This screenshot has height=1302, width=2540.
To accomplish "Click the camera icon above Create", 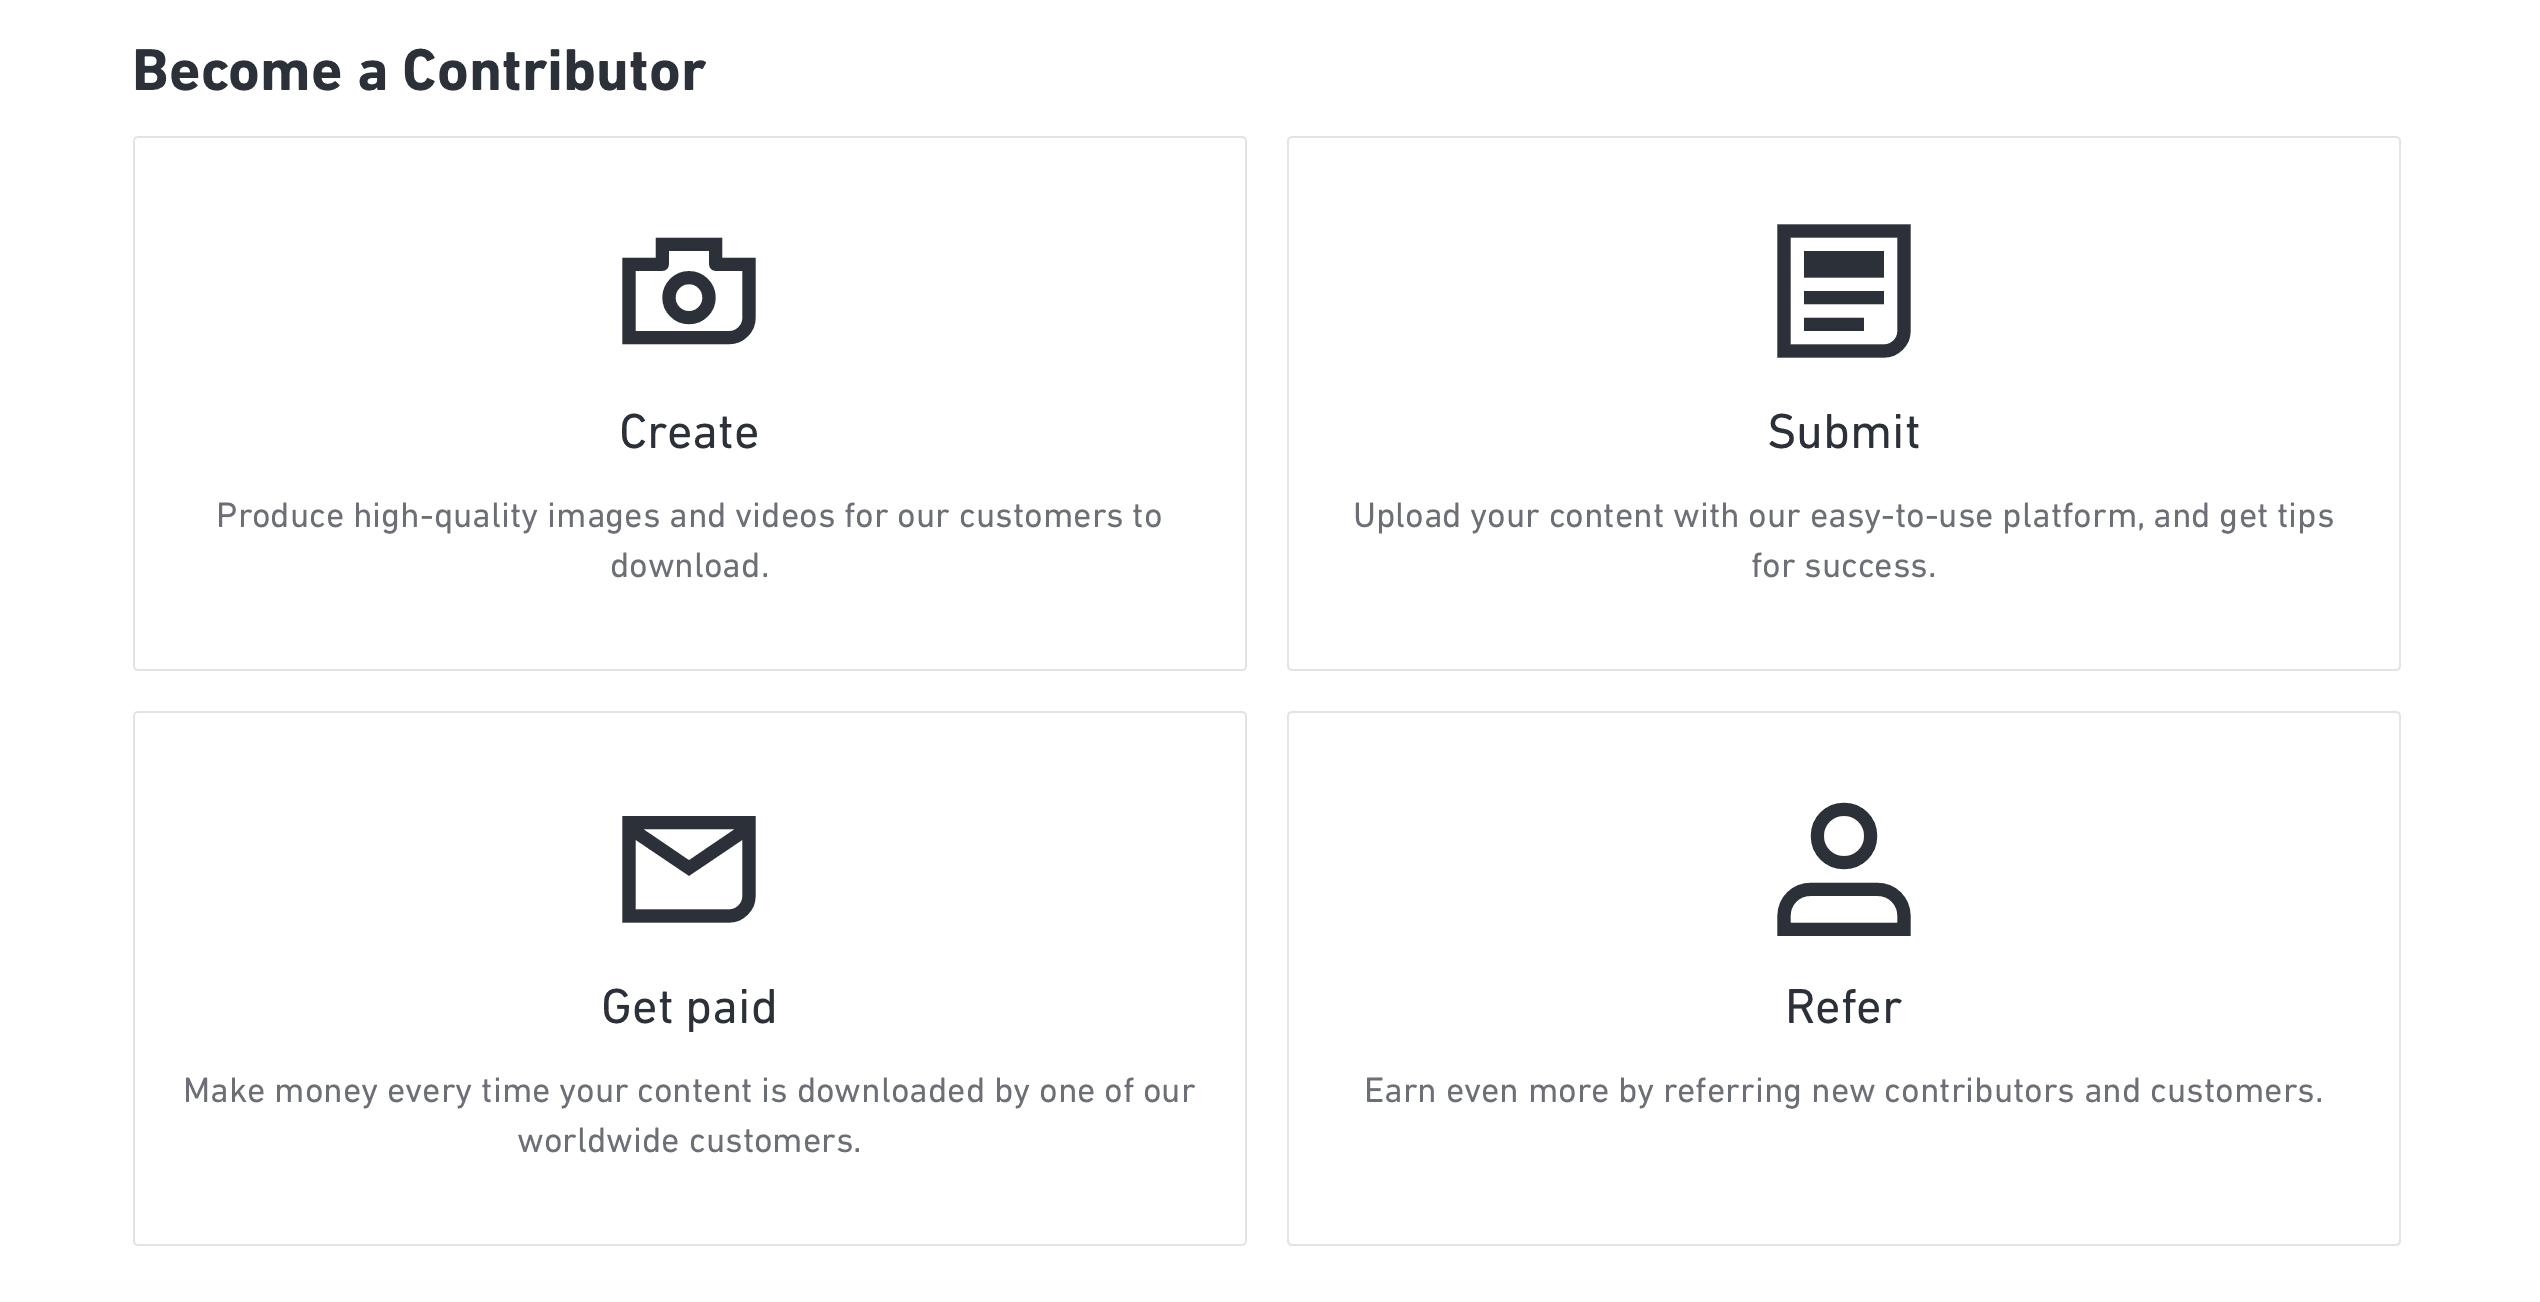I will point(689,291).
